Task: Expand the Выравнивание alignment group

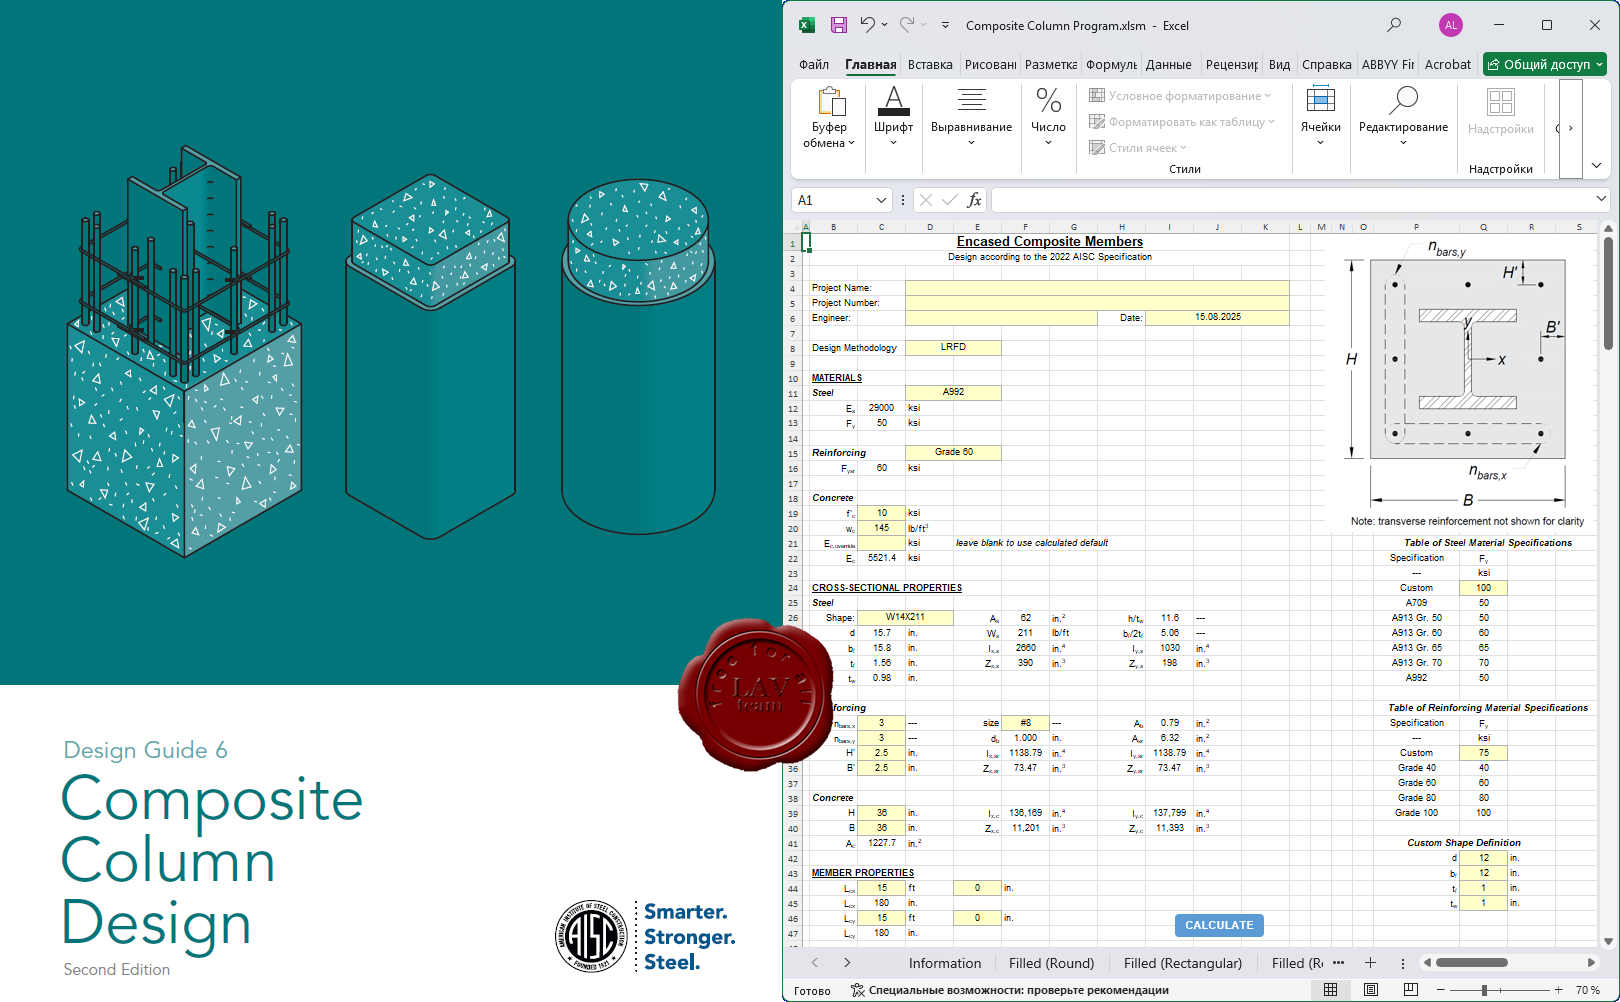Action: pos(971,116)
